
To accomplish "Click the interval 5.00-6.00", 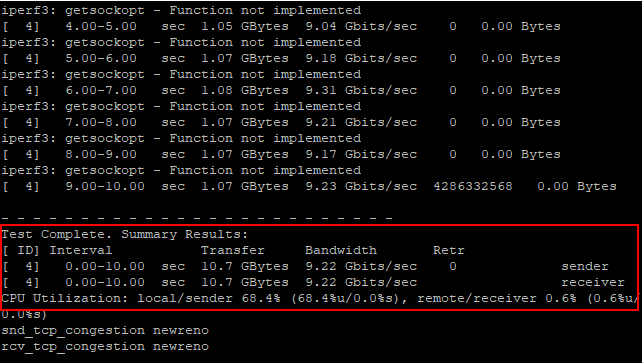I will click(101, 58).
